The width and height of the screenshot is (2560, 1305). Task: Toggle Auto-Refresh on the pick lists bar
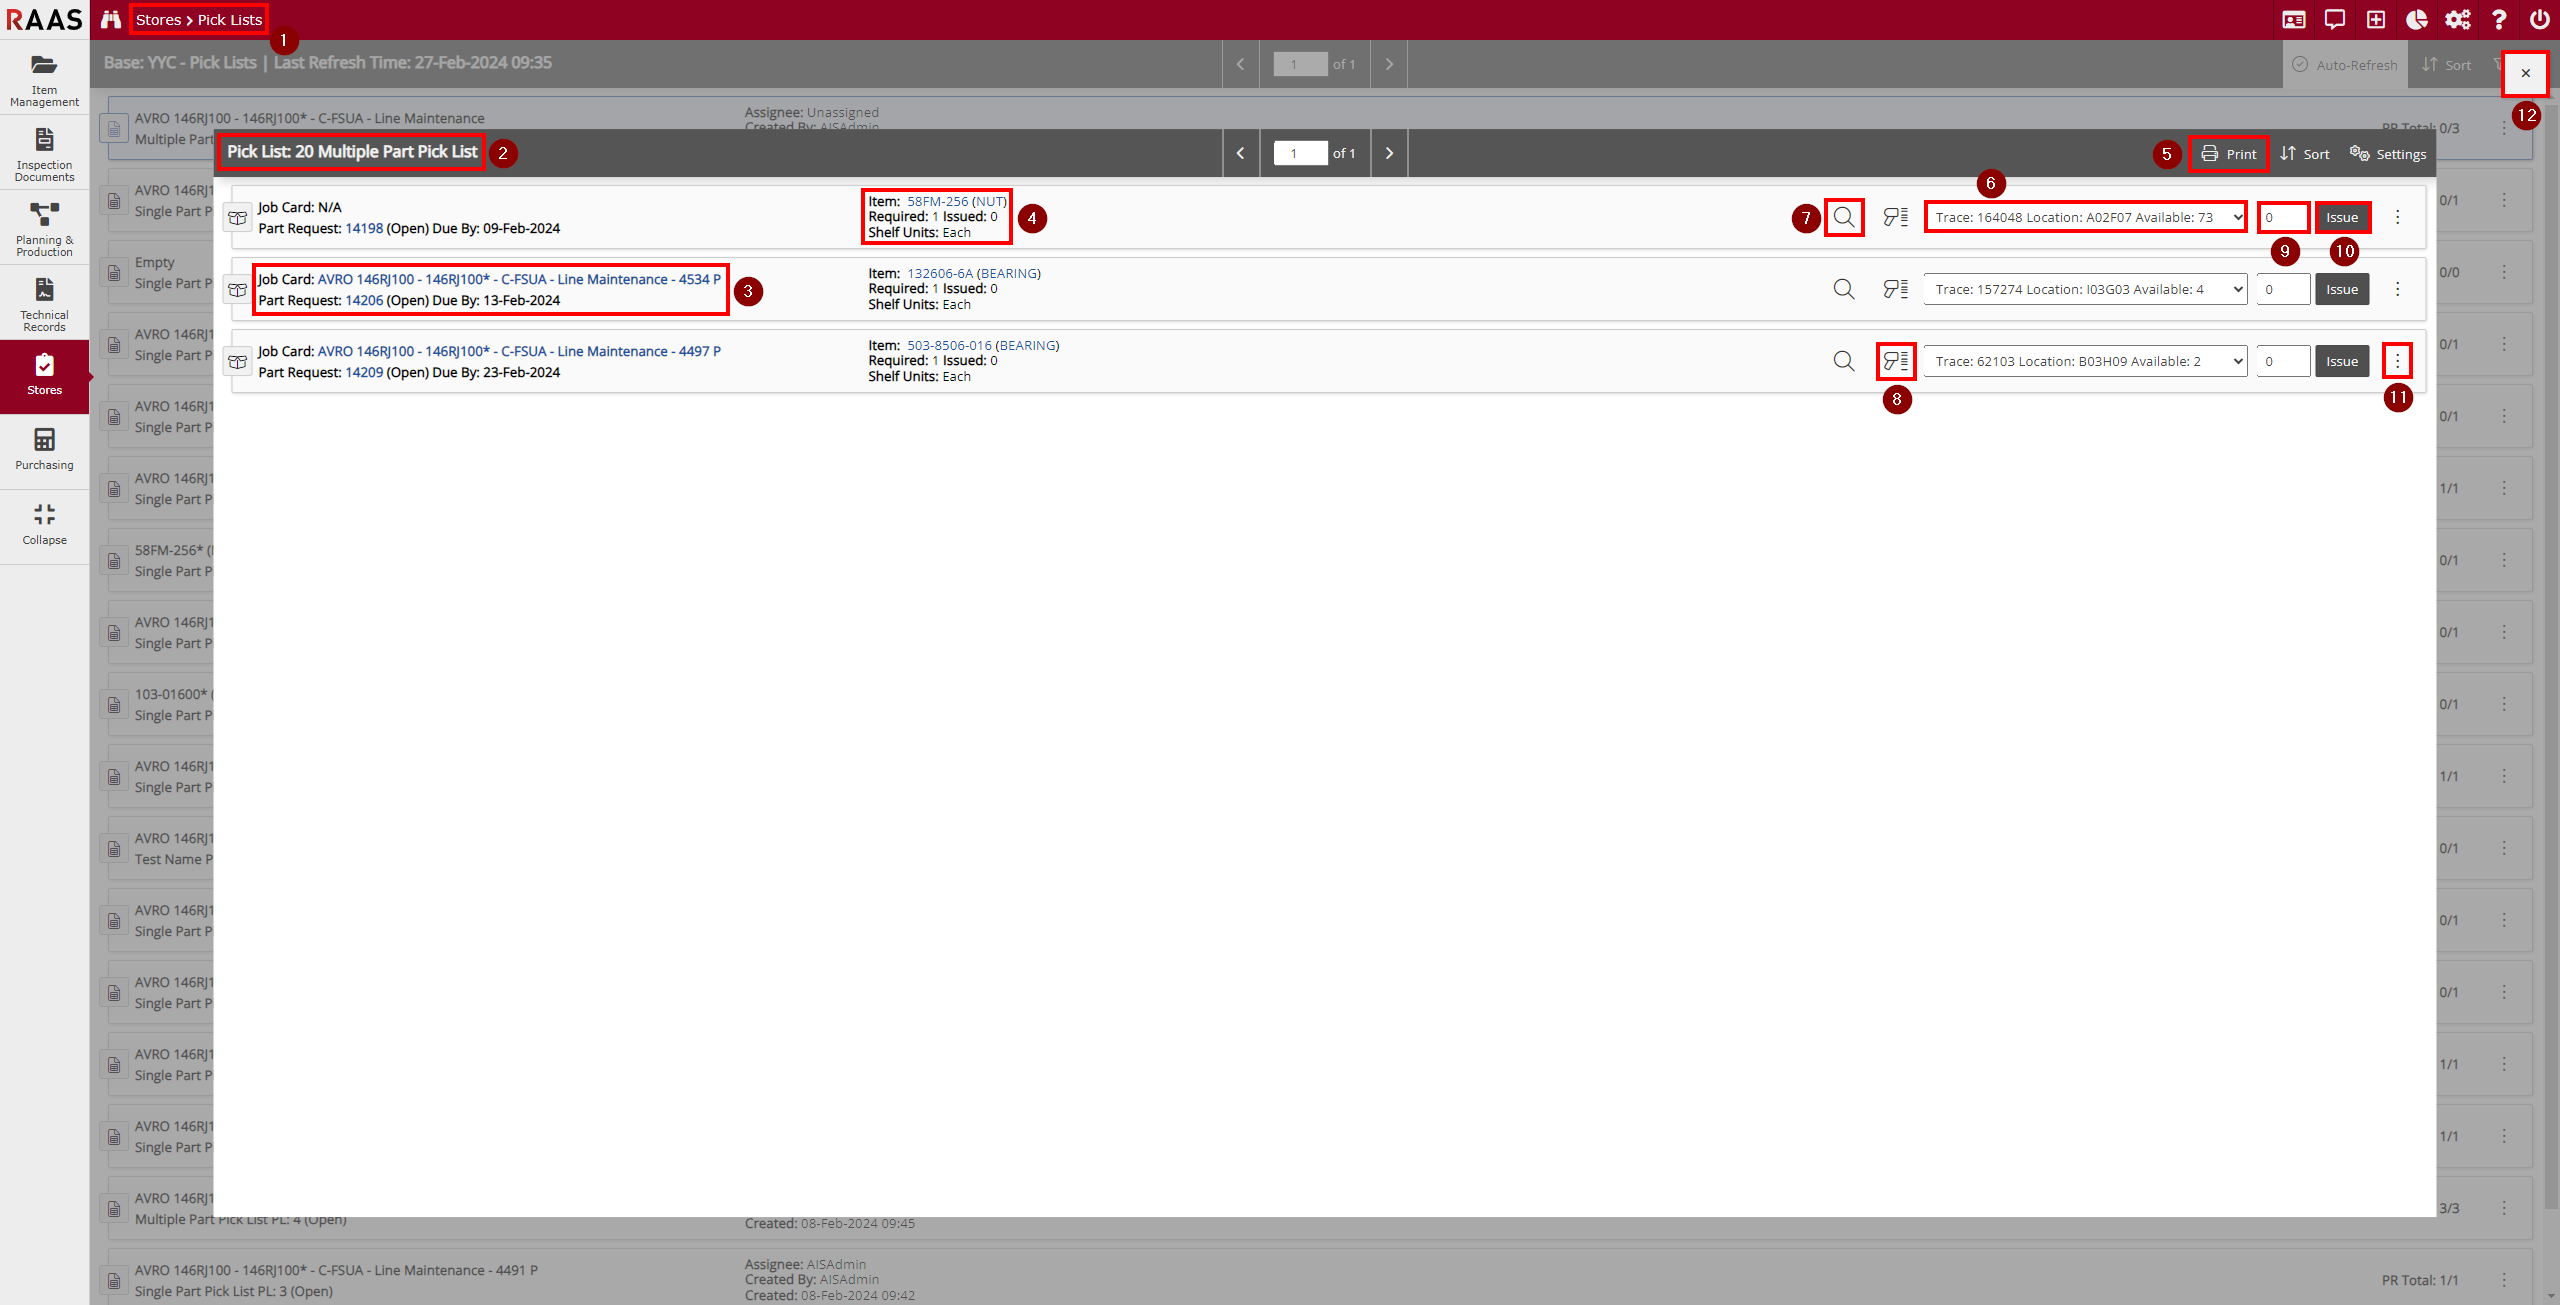pyautogui.click(x=2345, y=65)
